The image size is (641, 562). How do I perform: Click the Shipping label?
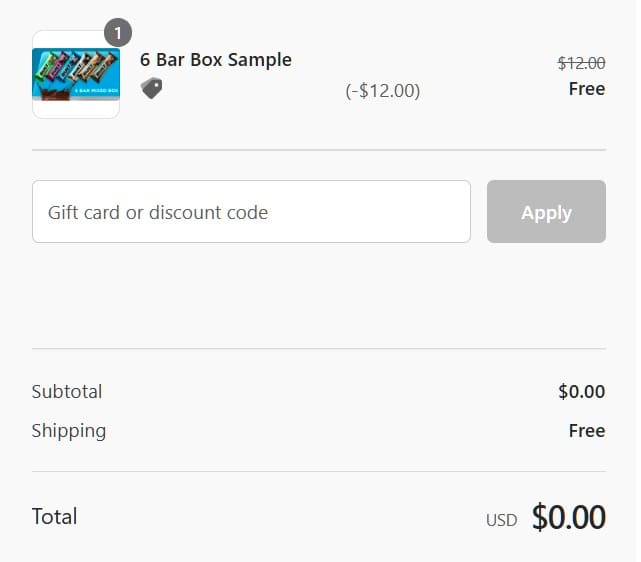coord(69,431)
